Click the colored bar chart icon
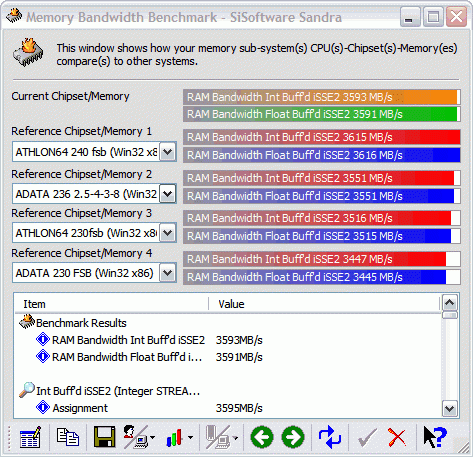Viewport: 473px width, 457px height. (x=175, y=437)
